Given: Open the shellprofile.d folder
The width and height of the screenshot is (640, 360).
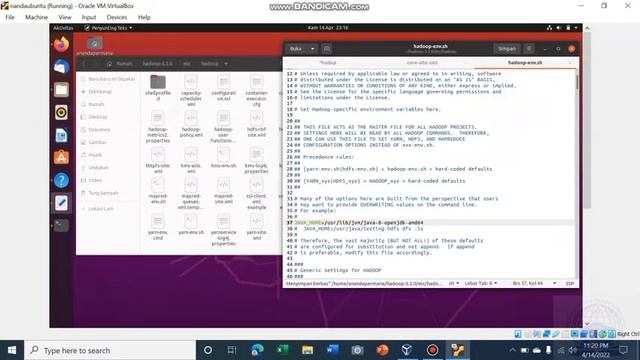Looking at the screenshot, I should point(158,87).
